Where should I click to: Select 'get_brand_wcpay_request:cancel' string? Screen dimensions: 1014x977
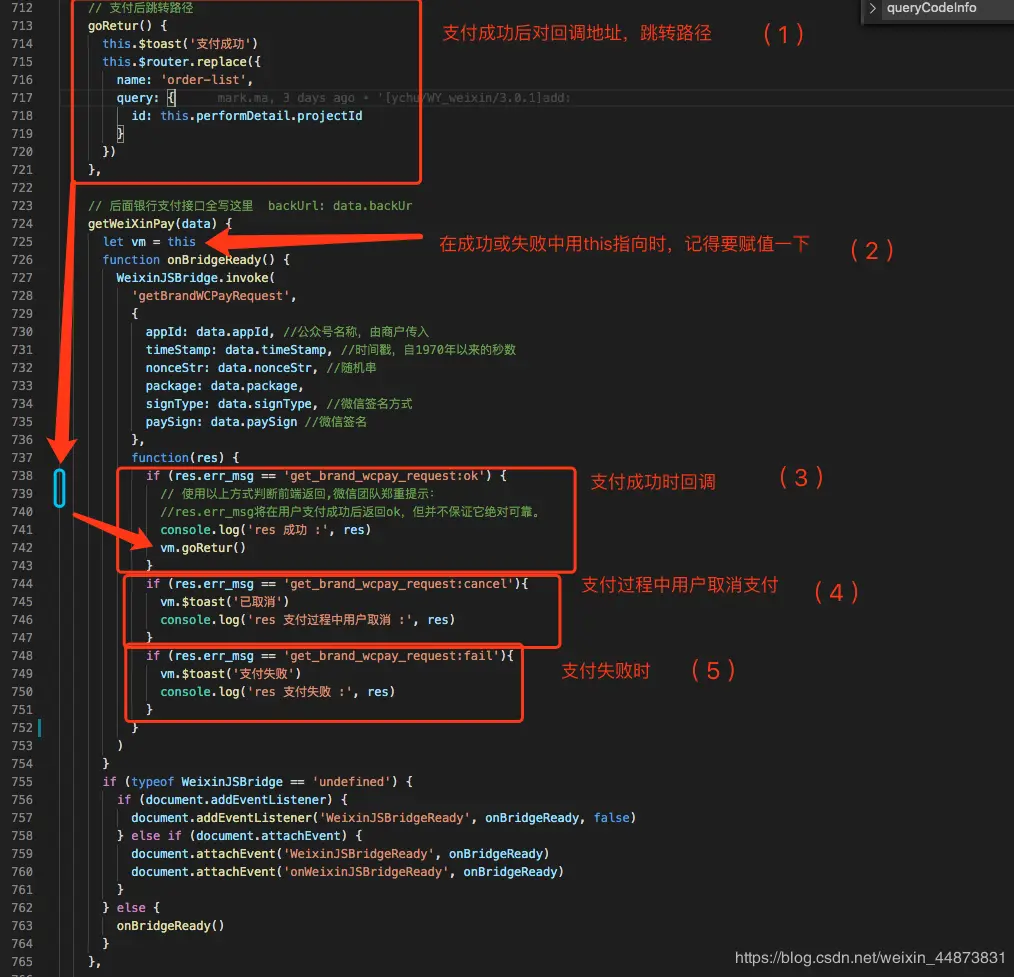398,584
